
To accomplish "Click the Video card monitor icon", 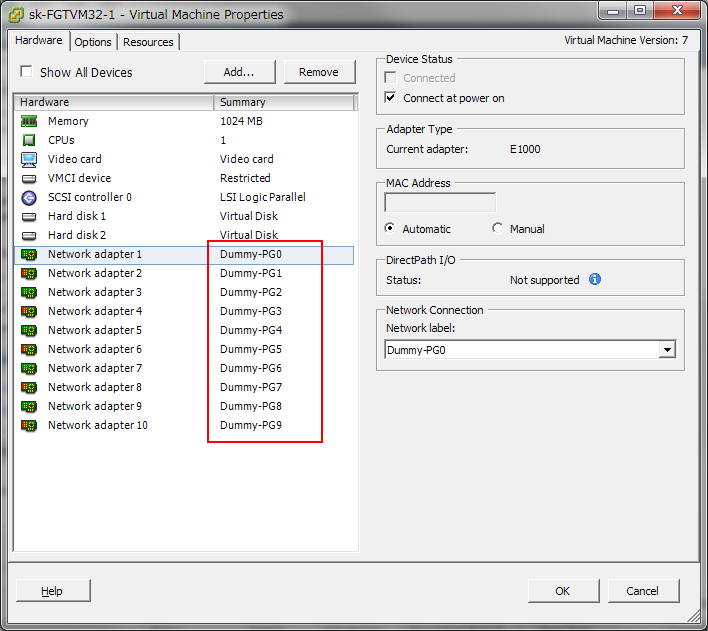I will (29, 159).
